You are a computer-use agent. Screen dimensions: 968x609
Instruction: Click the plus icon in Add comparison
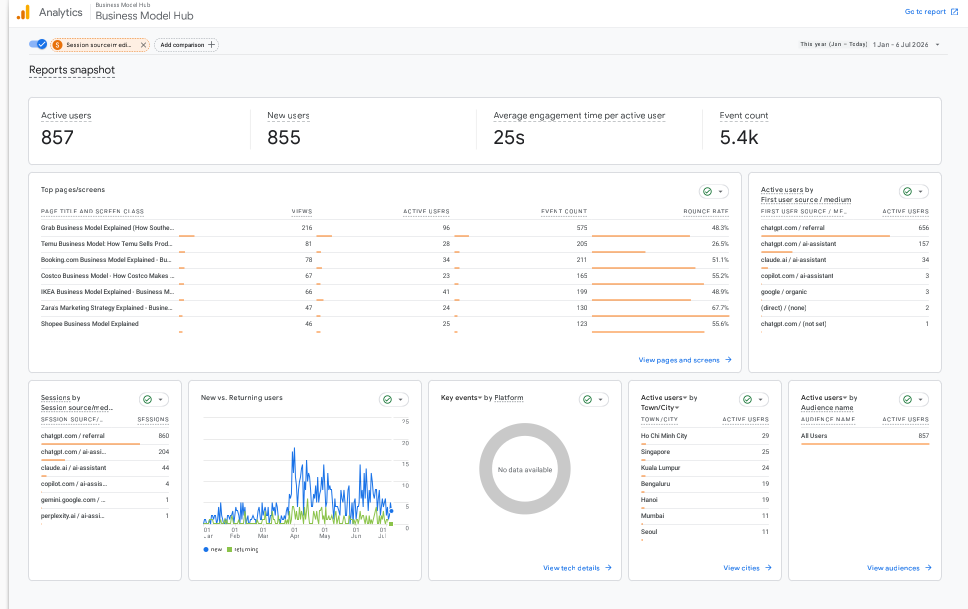point(211,44)
